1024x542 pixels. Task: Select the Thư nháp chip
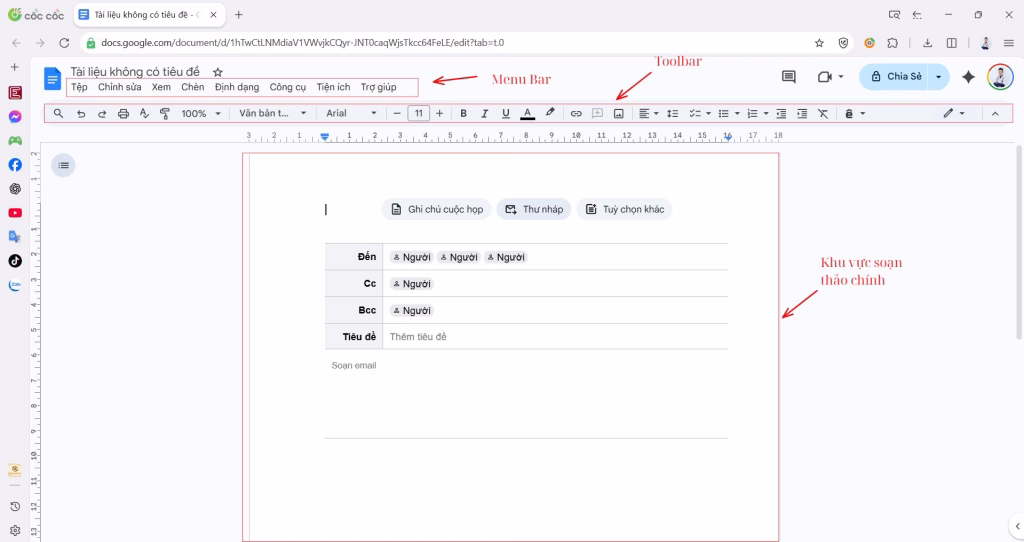(534, 209)
